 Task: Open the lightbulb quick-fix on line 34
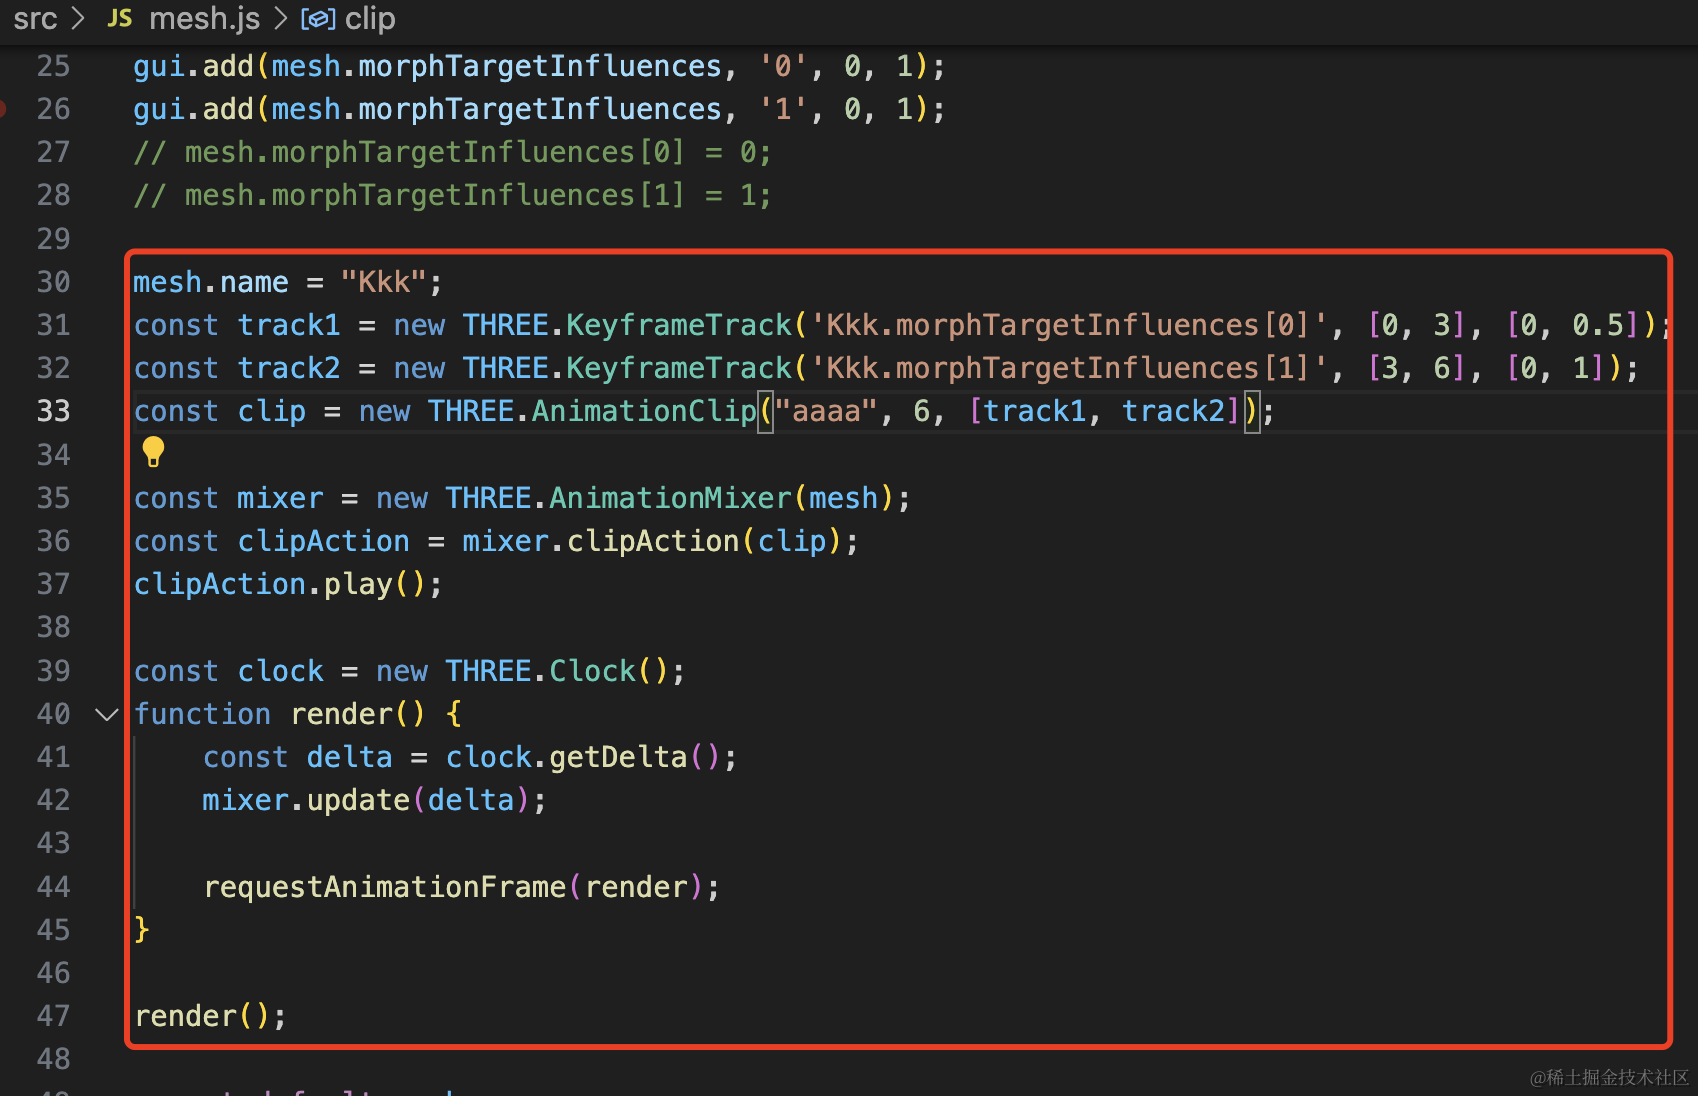[153, 452]
